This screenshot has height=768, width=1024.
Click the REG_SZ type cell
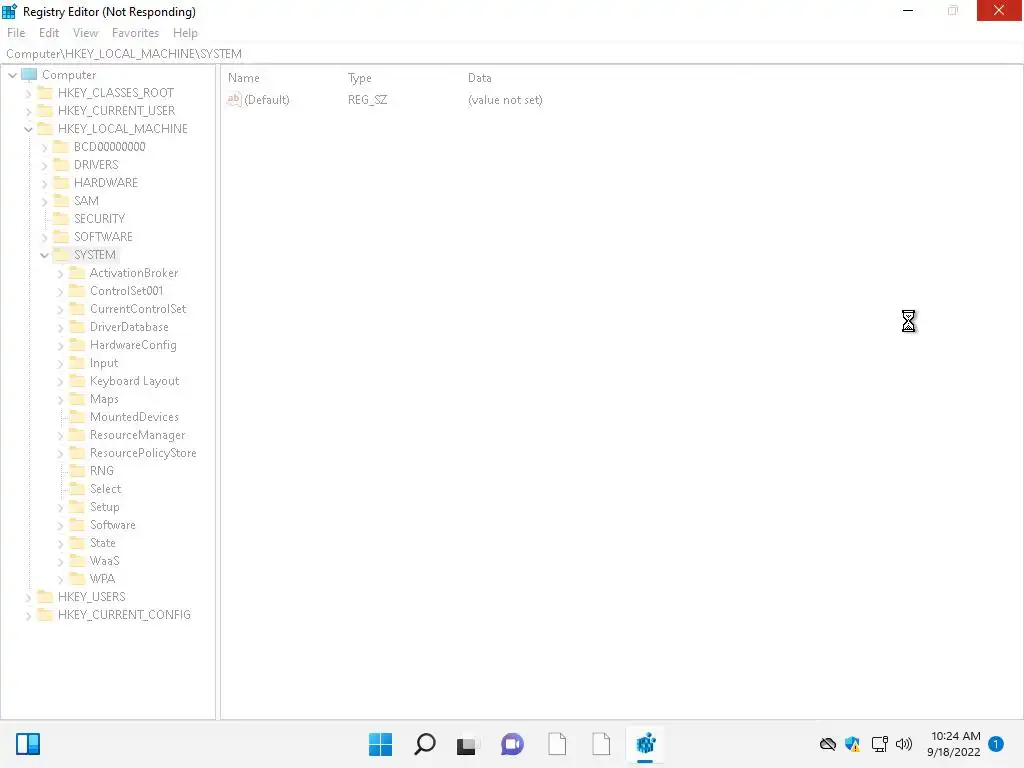(x=367, y=100)
